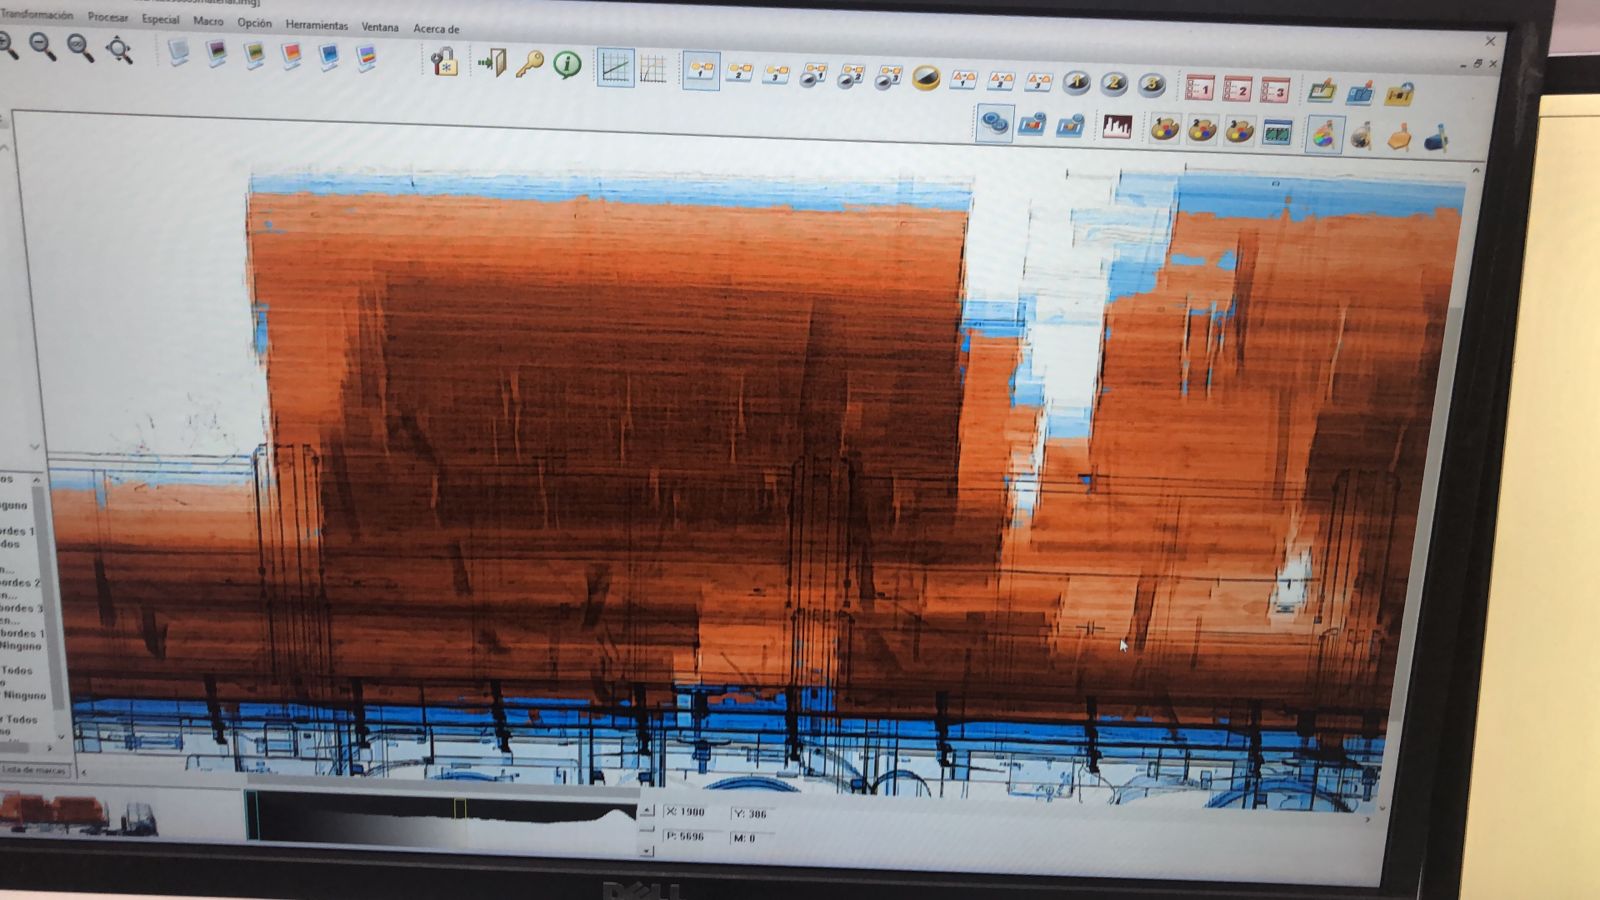This screenshot has height=900, width=1600.
Task: Select the half black-white contrast circle icon
Action: tap(926, 78)
